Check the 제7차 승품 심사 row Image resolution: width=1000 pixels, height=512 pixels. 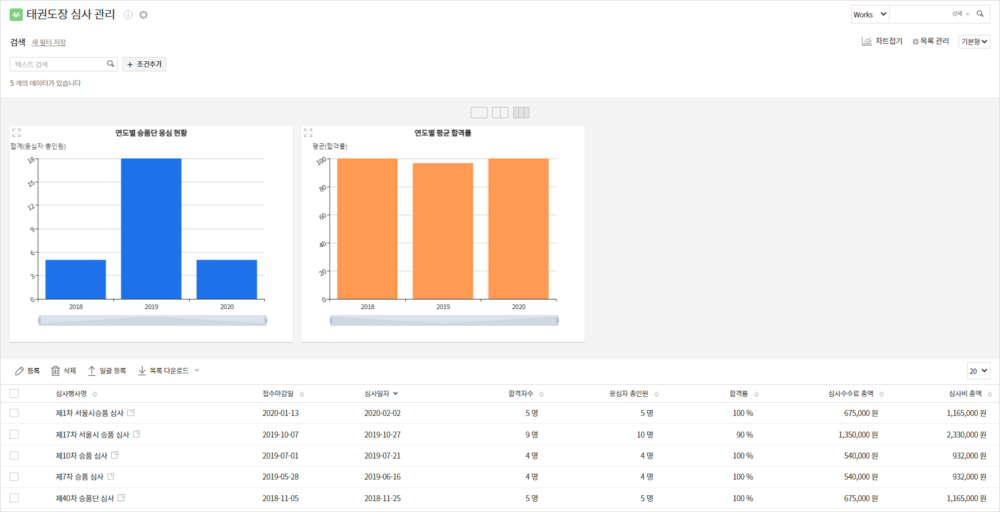tap(14, 476)
